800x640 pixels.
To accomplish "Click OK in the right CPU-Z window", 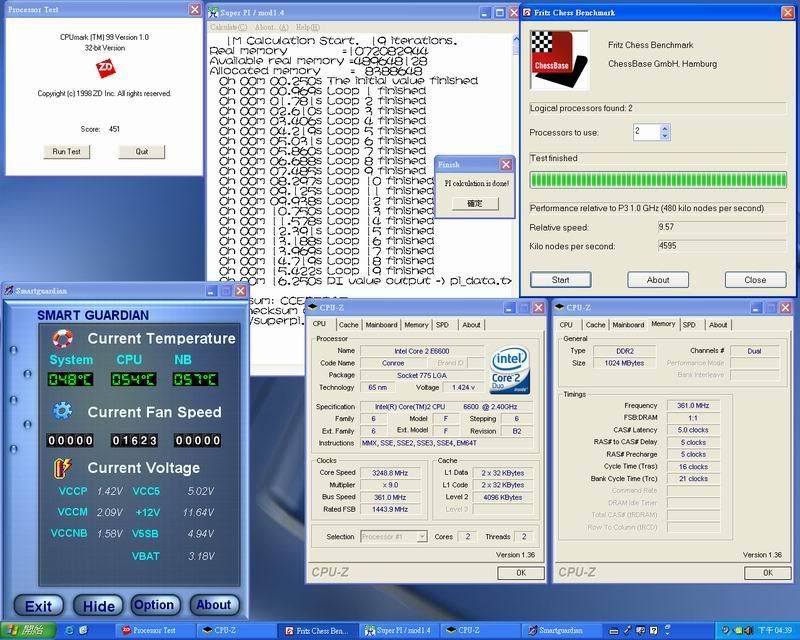I will coord(768,573).
